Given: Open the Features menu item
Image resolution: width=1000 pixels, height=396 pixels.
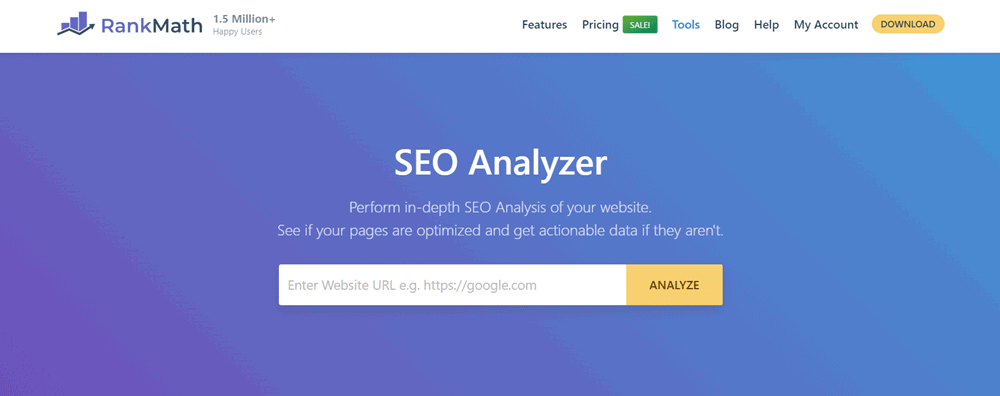Looking at the screenshot, I should pos(544,25).
